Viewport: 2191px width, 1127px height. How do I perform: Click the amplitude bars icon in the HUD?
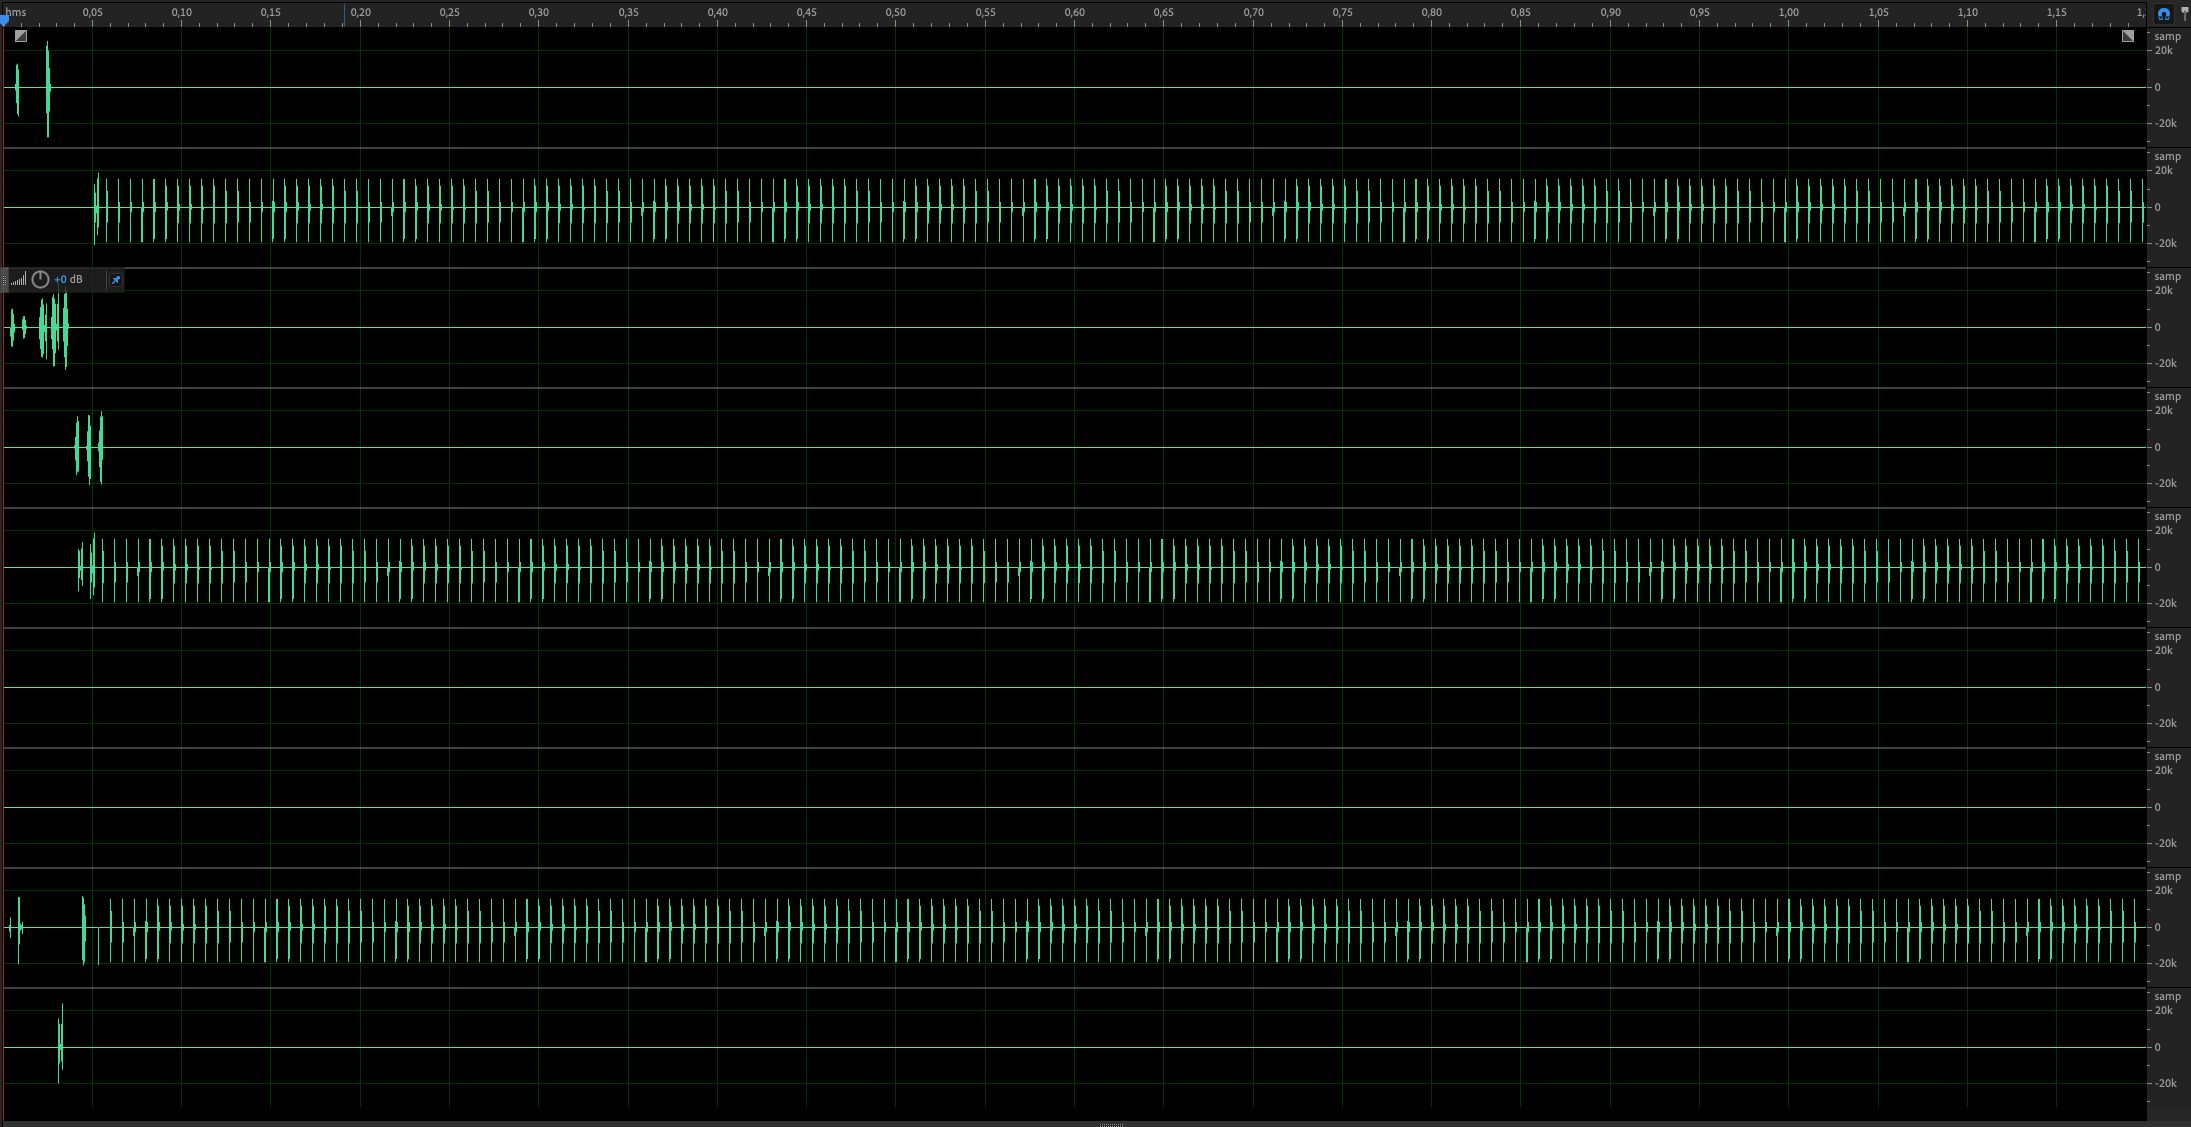pos(19,280)
